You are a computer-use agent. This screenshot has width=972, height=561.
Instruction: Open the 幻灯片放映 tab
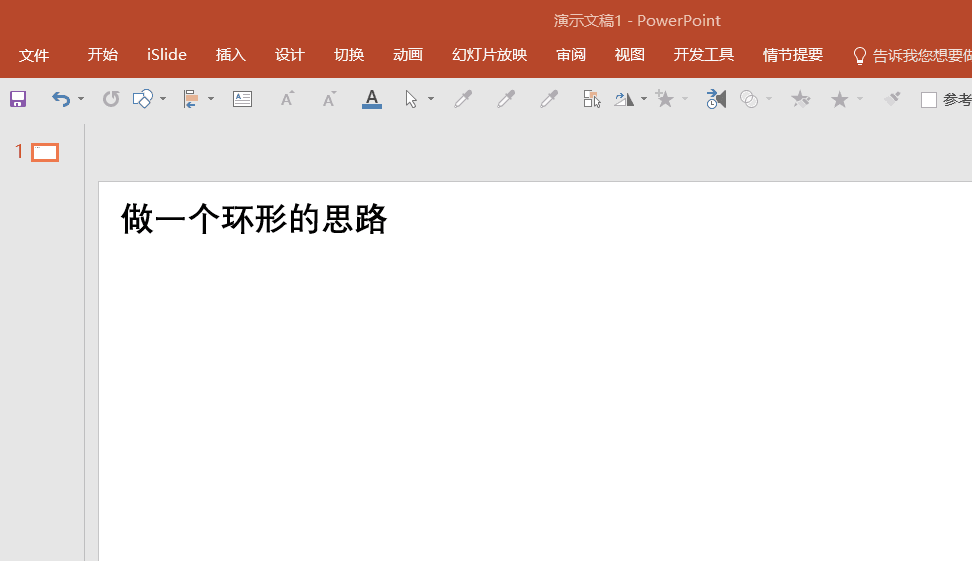490,55
